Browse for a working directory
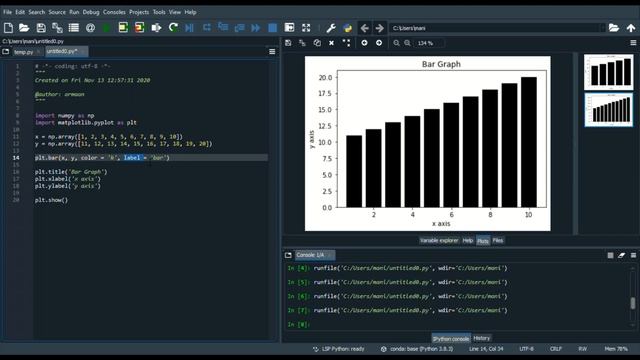 coord(614,28)
